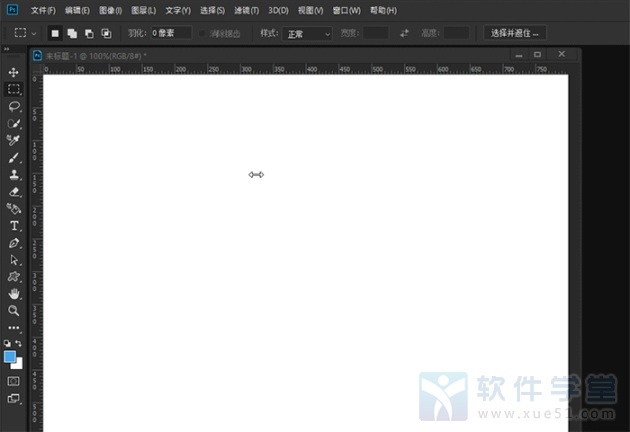
Task: Click the 选择并遮住 button
Action: 515,33
